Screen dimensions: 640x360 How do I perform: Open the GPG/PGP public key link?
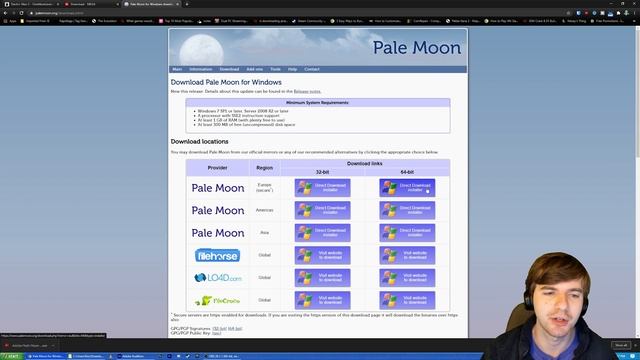pos(217,333)
